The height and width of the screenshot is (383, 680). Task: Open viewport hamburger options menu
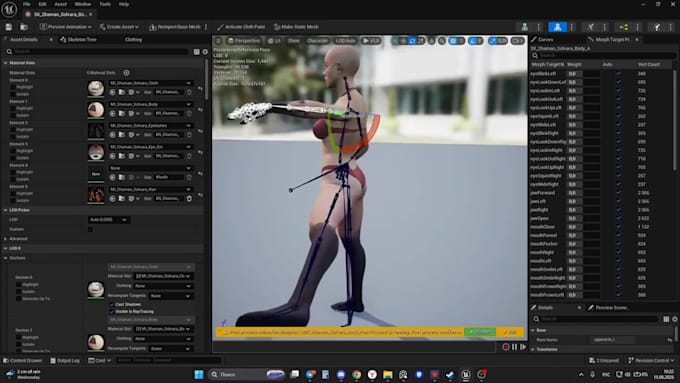coord(219,41)
